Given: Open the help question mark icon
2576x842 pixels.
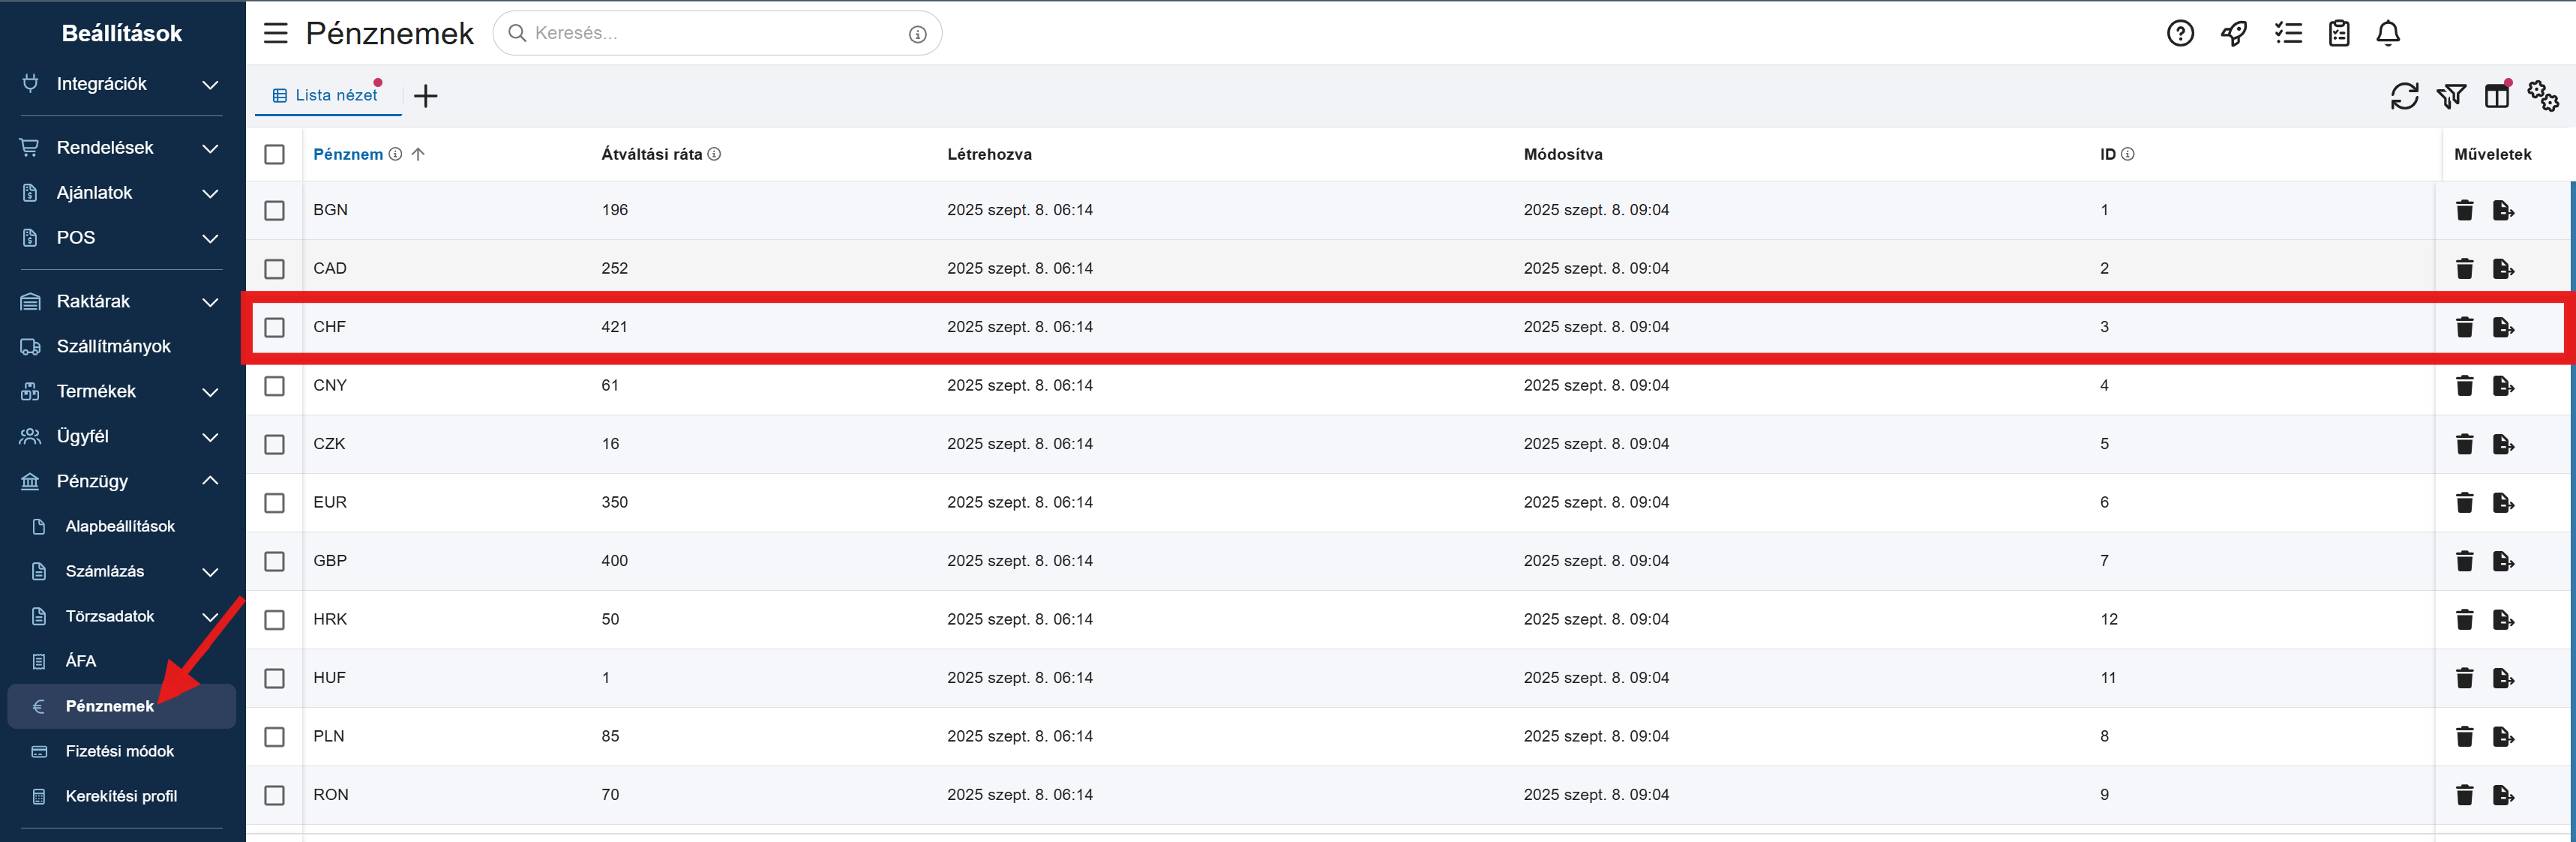Looking at the screenshot, I should pyautogui.click(x=2180, y=33).
